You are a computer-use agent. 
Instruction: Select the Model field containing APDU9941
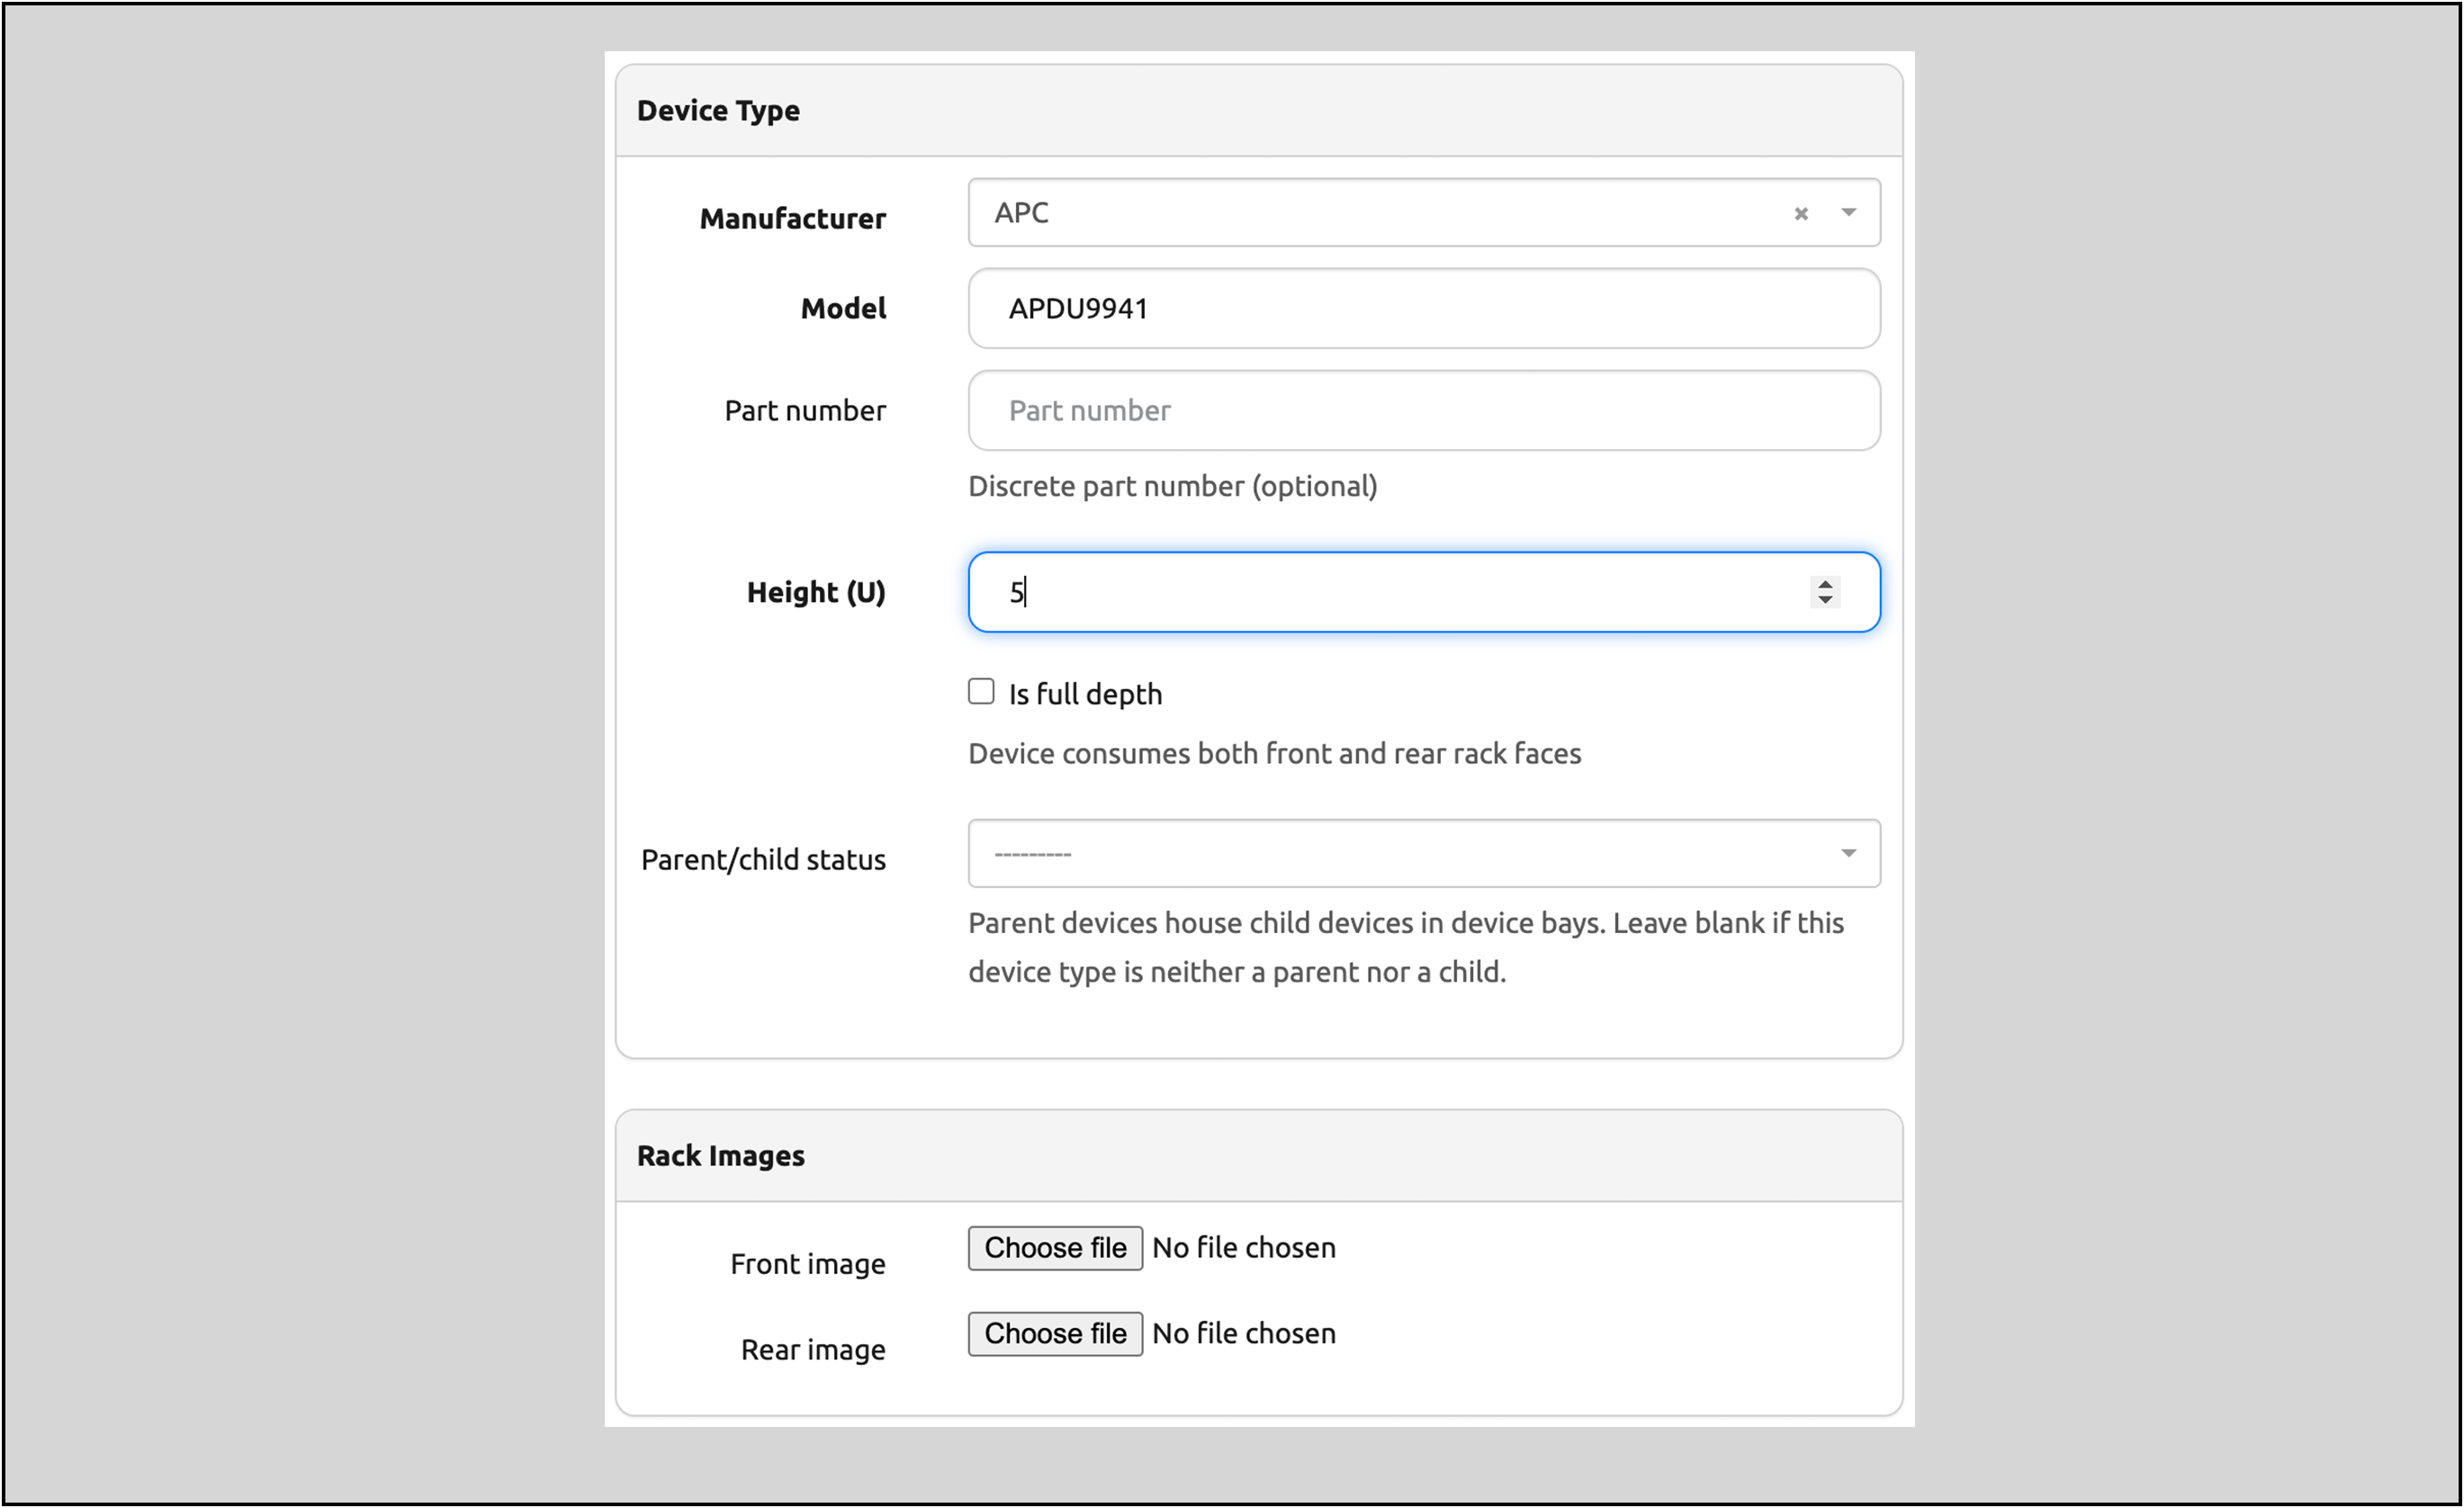[x=1420, y=308]
